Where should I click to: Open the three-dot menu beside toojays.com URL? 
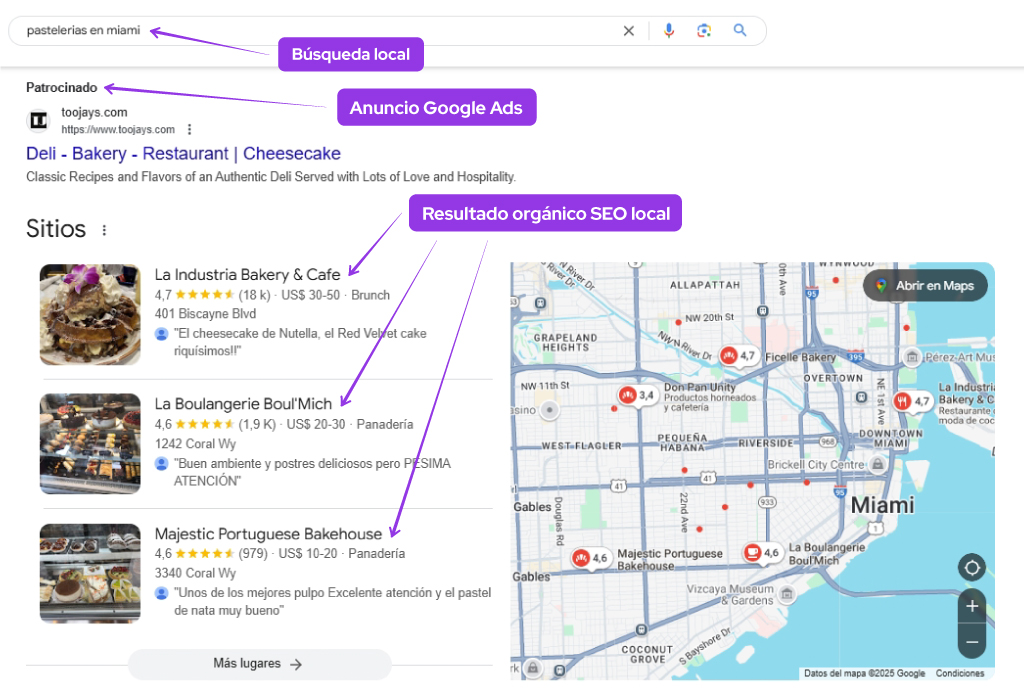click(x=189, y=129)
